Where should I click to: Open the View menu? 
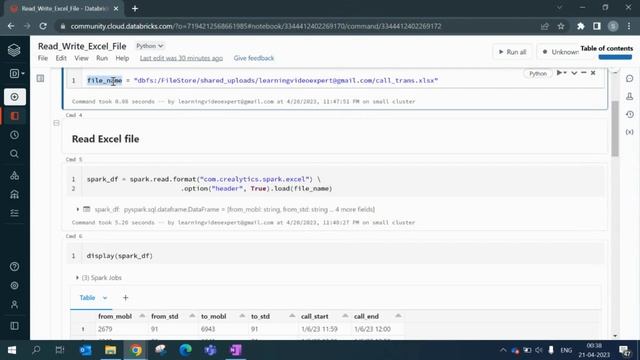[x=81, y=58]
